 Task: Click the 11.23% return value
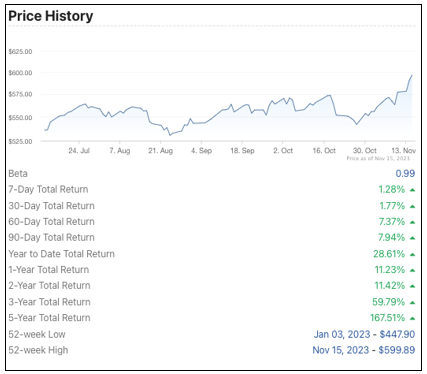click(x=390, y=270)
